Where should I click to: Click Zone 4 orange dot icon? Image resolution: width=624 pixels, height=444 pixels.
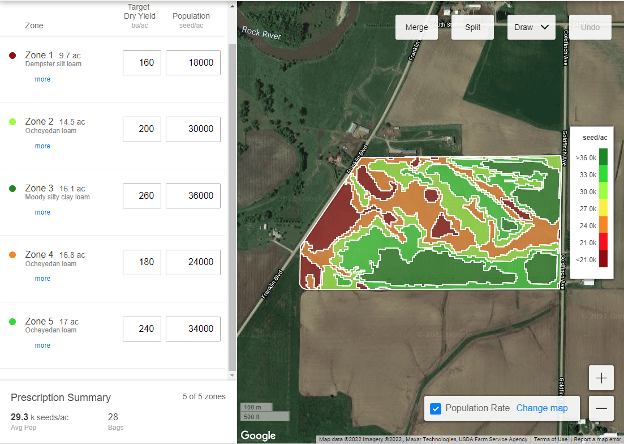tap(12, 255)
